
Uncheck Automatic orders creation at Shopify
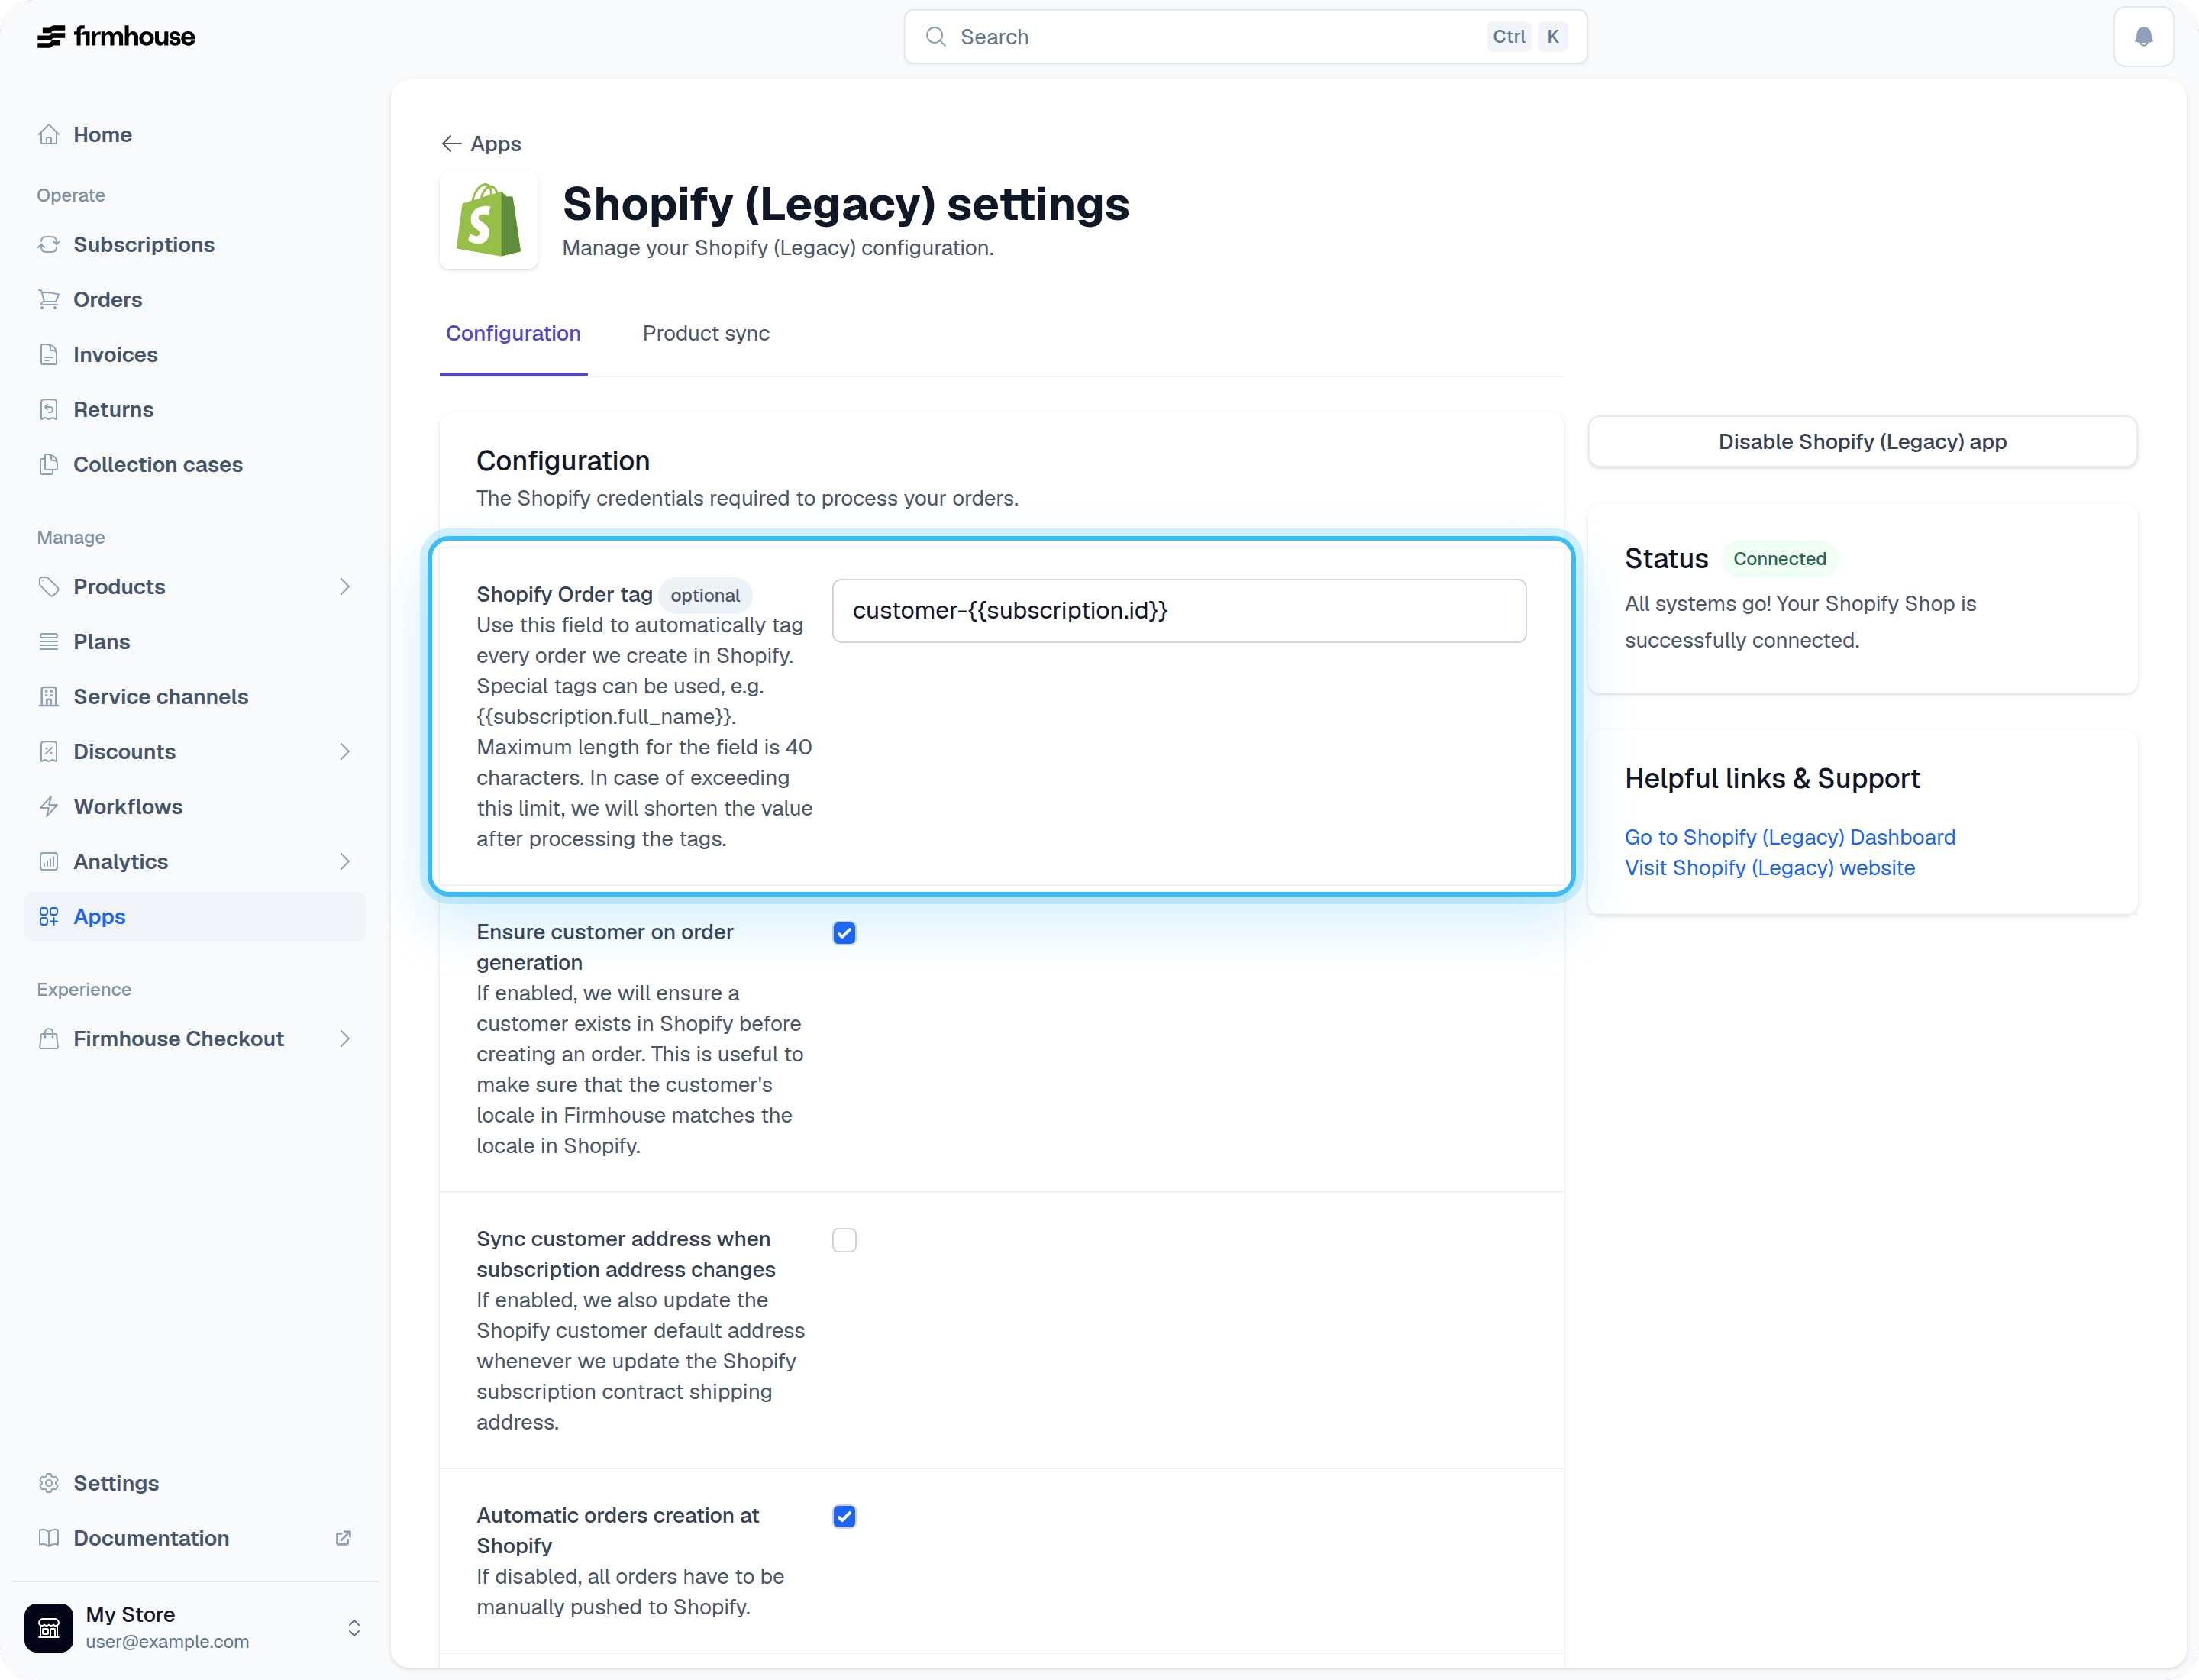pos(845,1516)
